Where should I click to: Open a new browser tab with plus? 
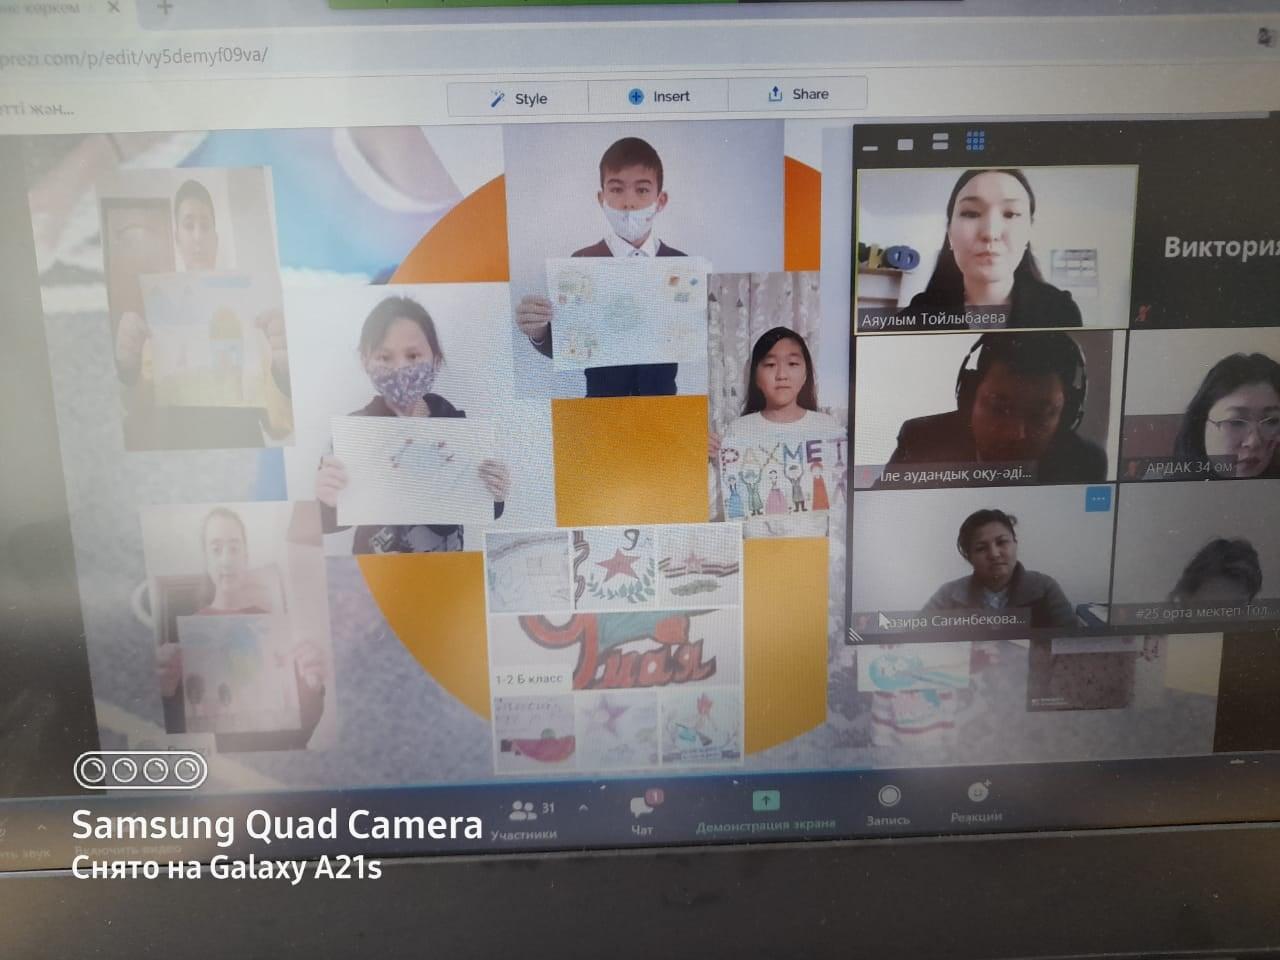165,8
